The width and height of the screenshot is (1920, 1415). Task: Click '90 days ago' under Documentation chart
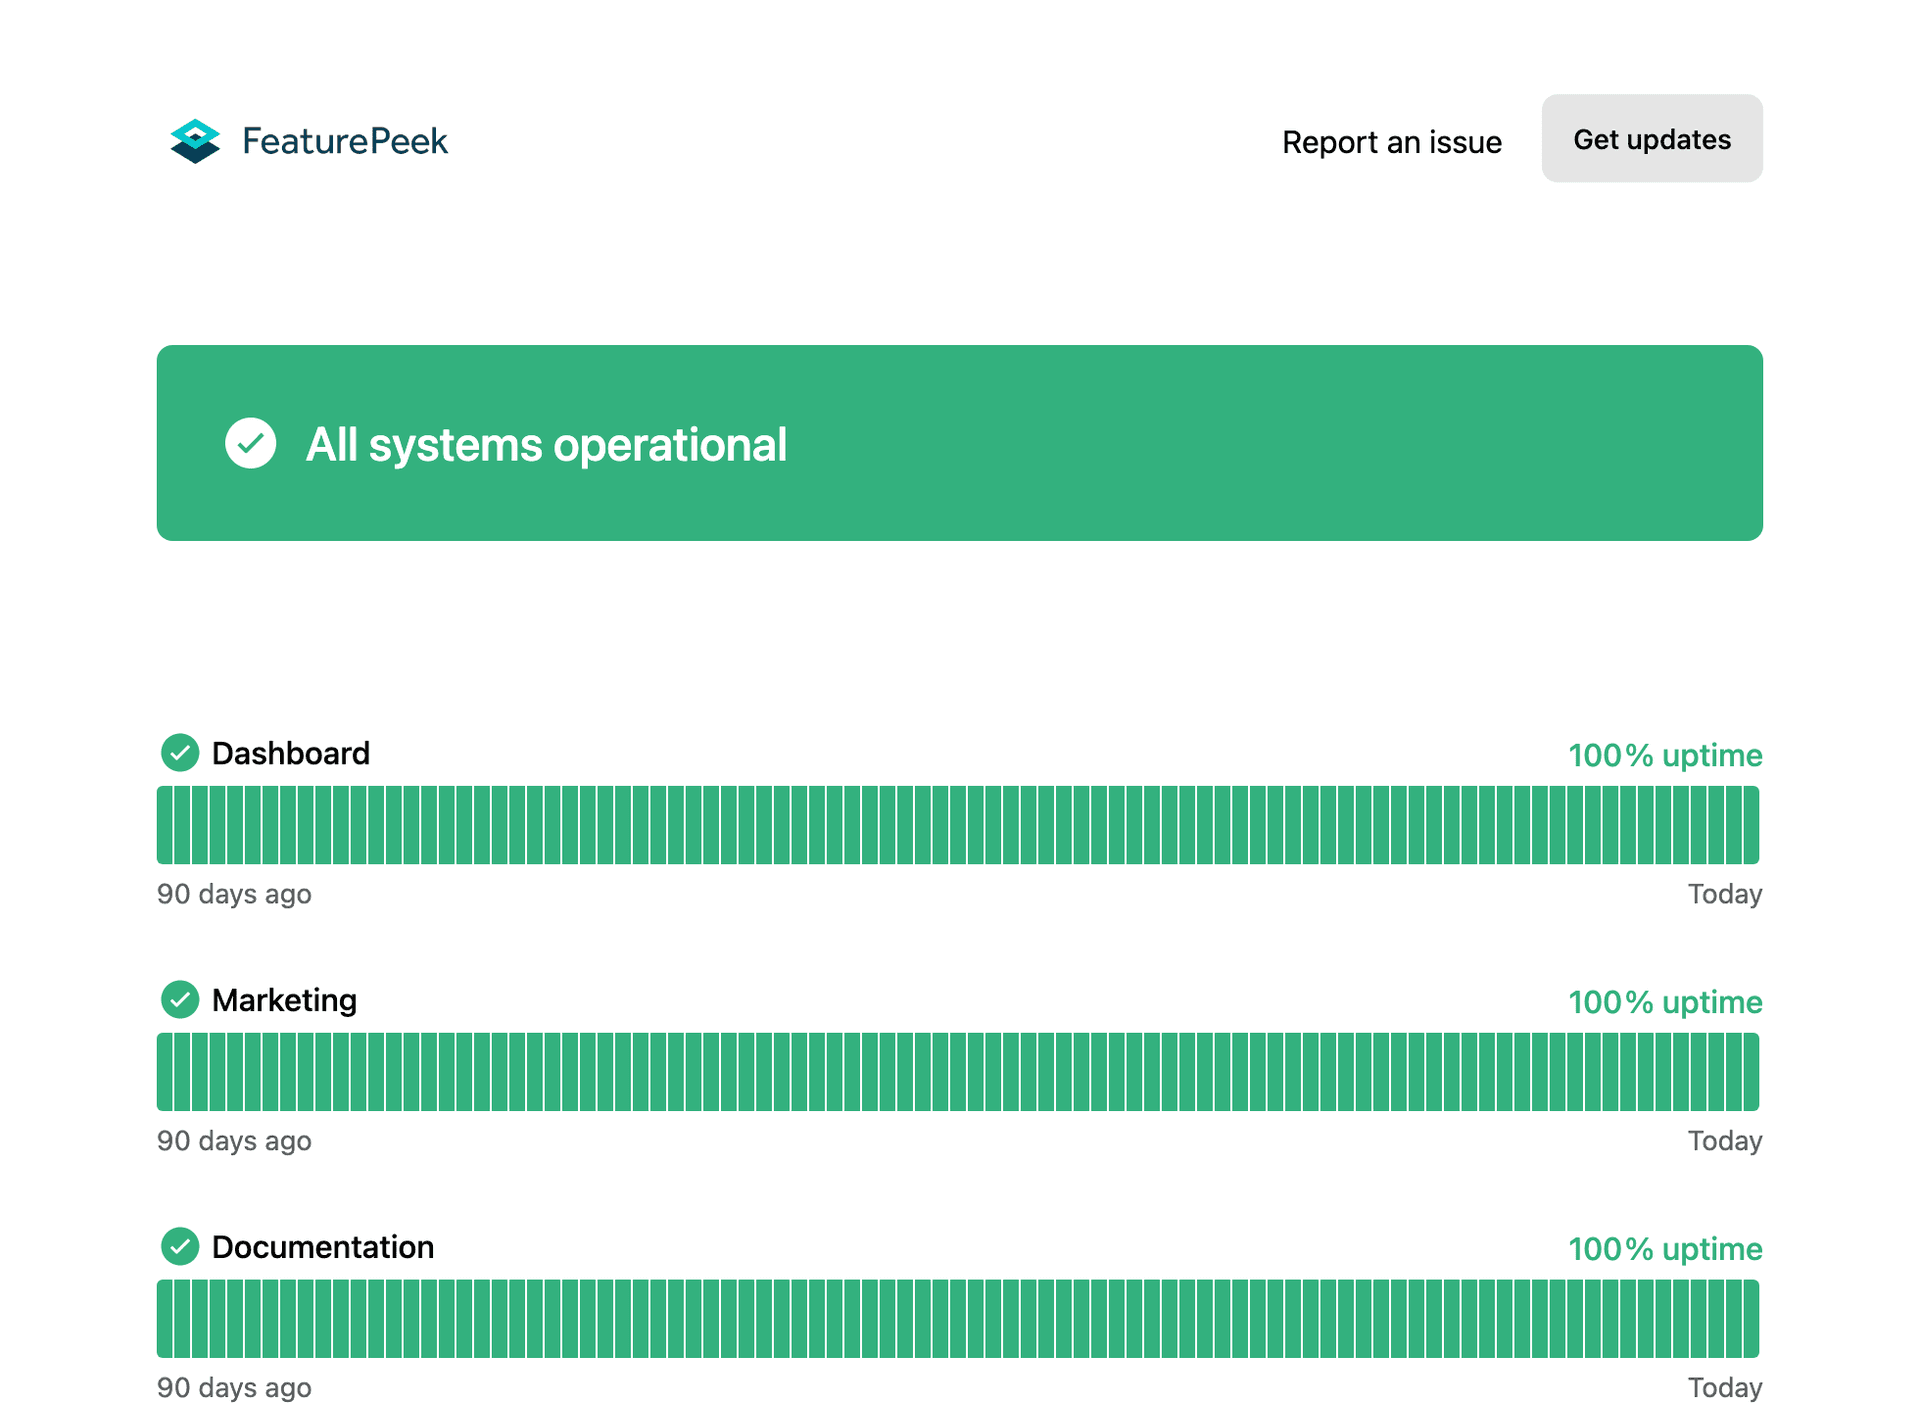pos(234,1388)
